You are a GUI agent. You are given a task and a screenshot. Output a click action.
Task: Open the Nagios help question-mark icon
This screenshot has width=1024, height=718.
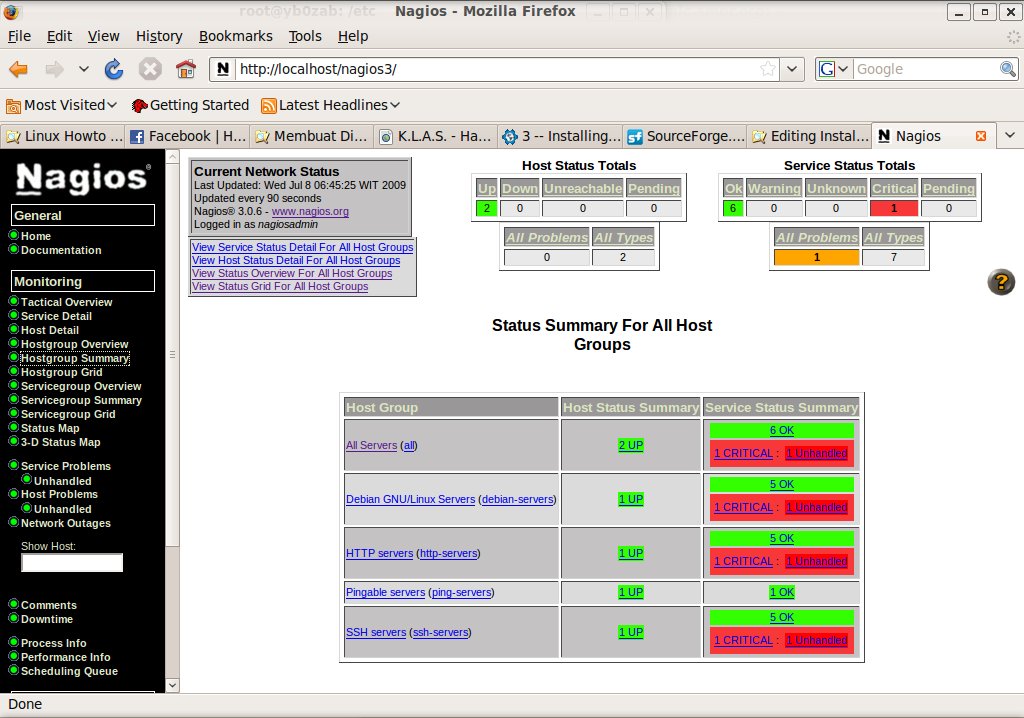pyautogui.click(x=1001, y=282)
